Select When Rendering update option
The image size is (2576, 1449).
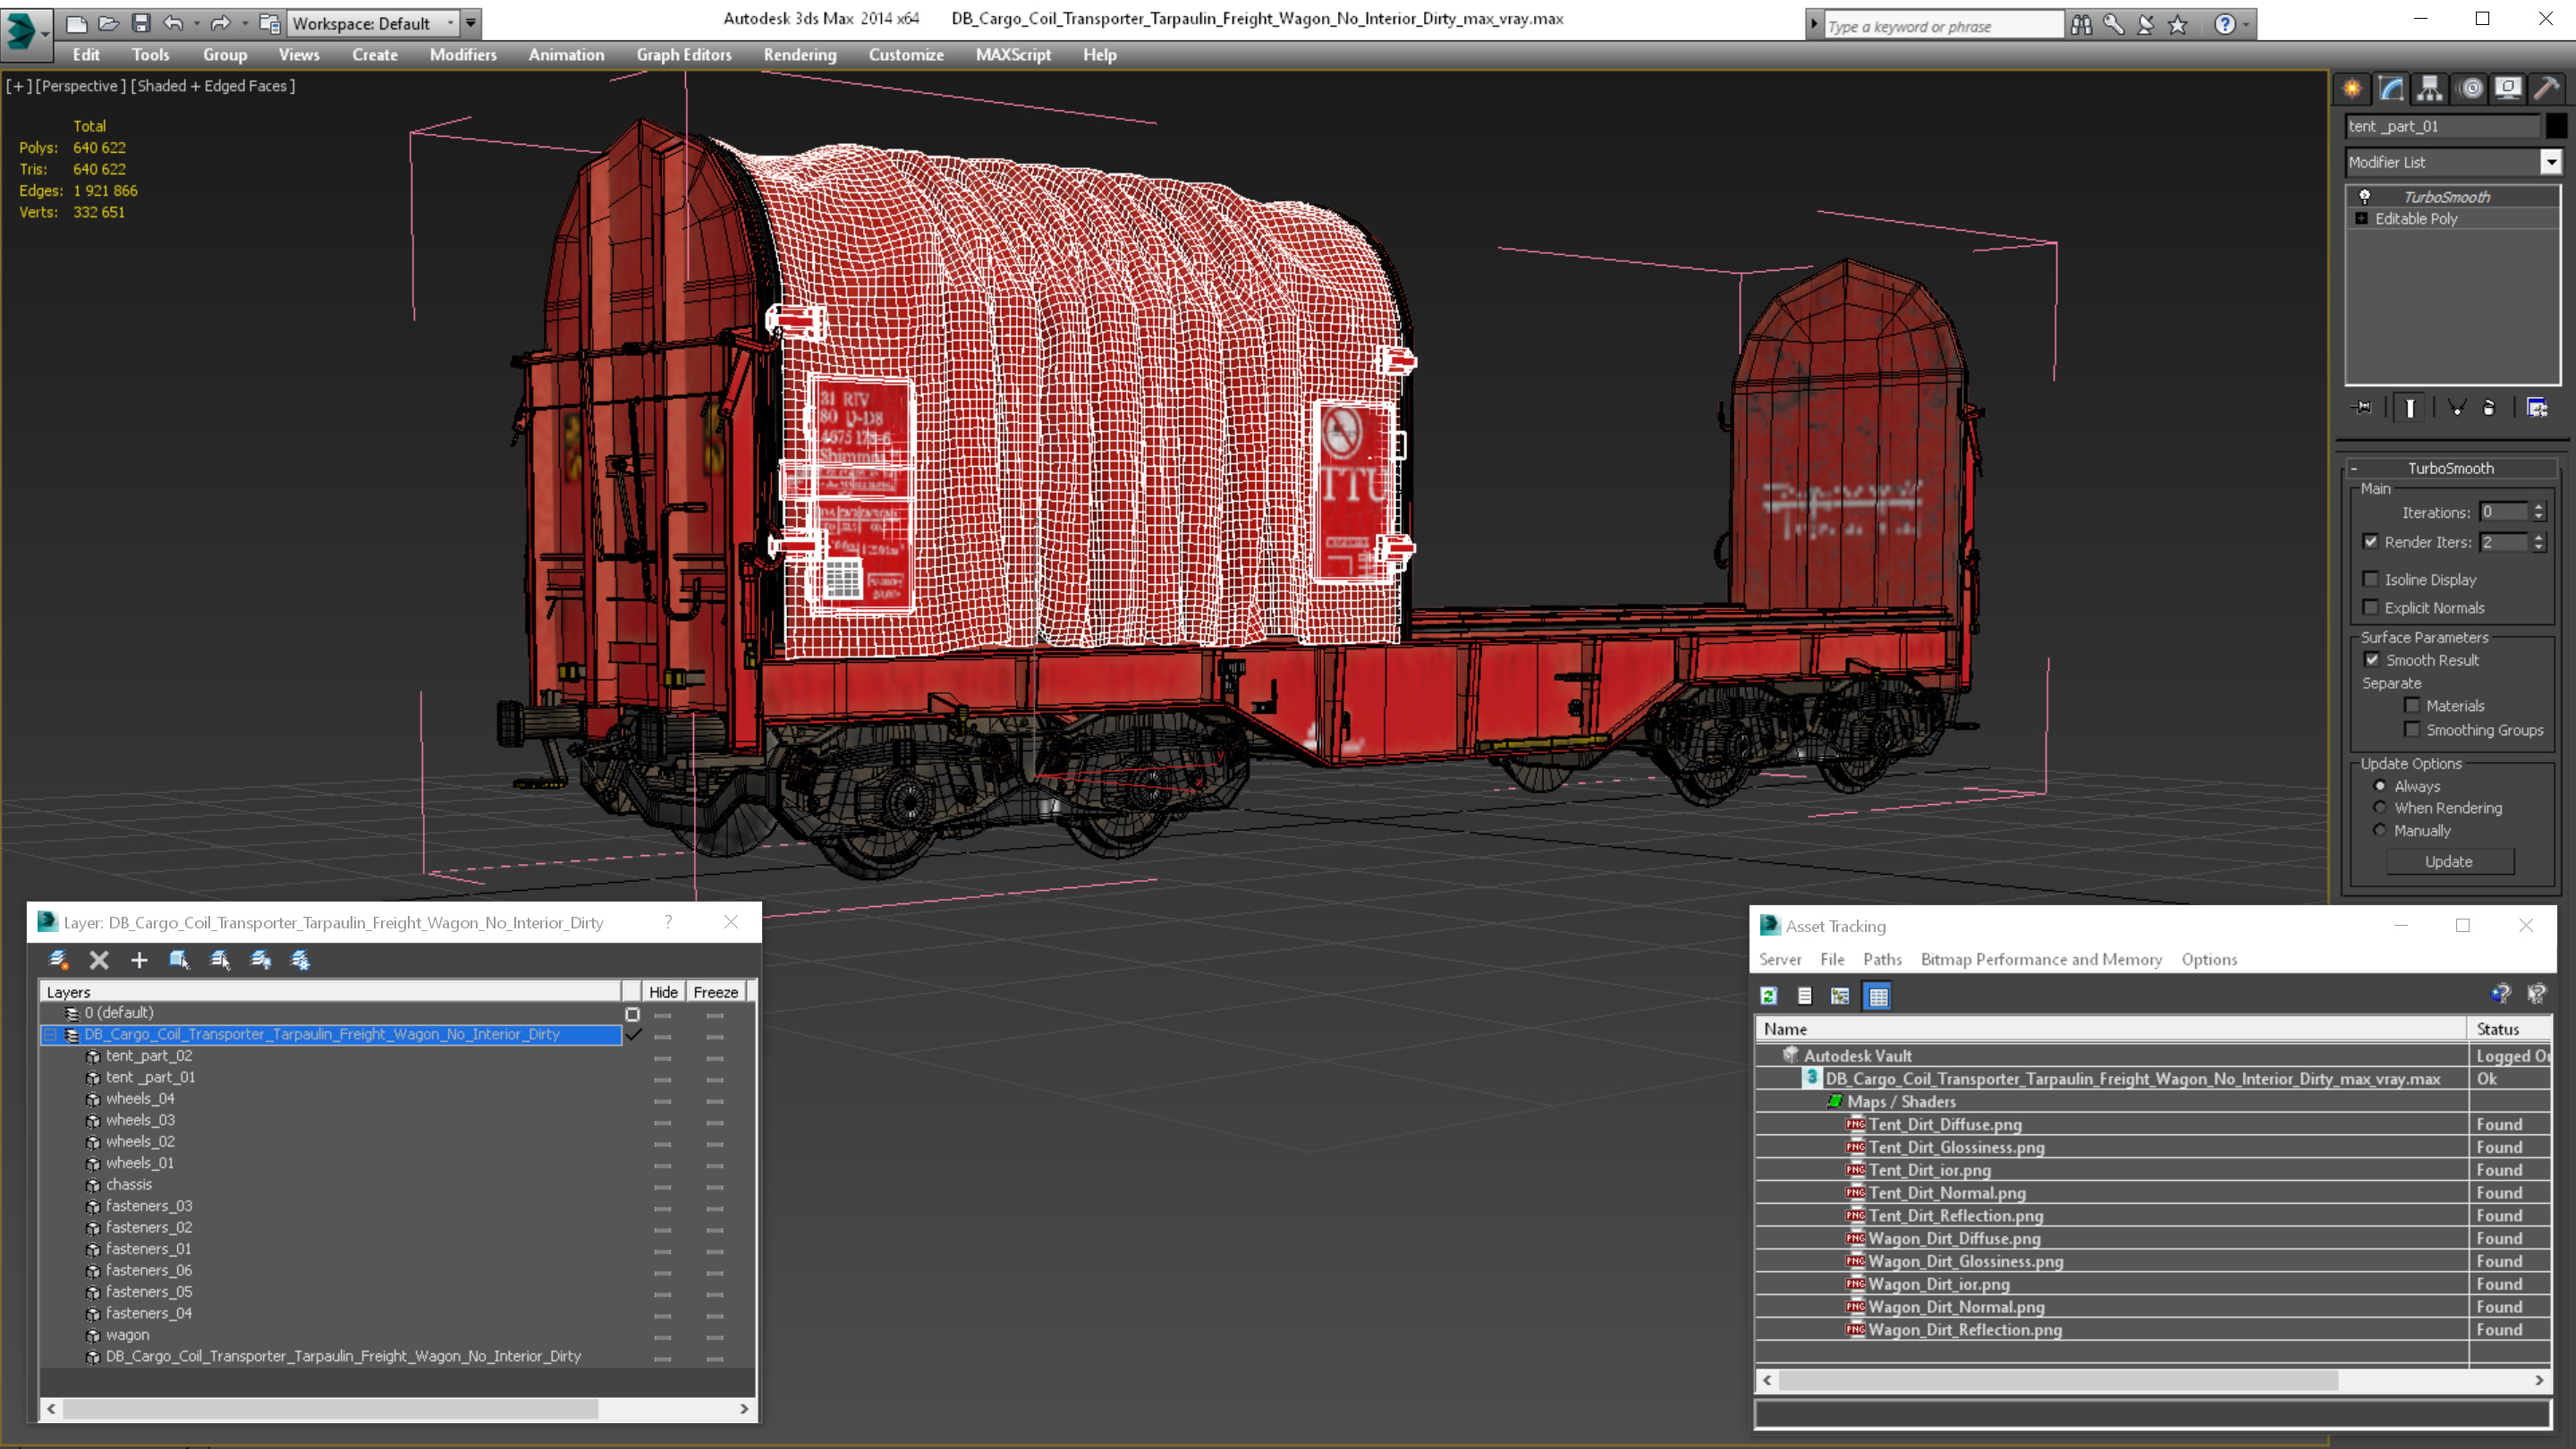2380,808
